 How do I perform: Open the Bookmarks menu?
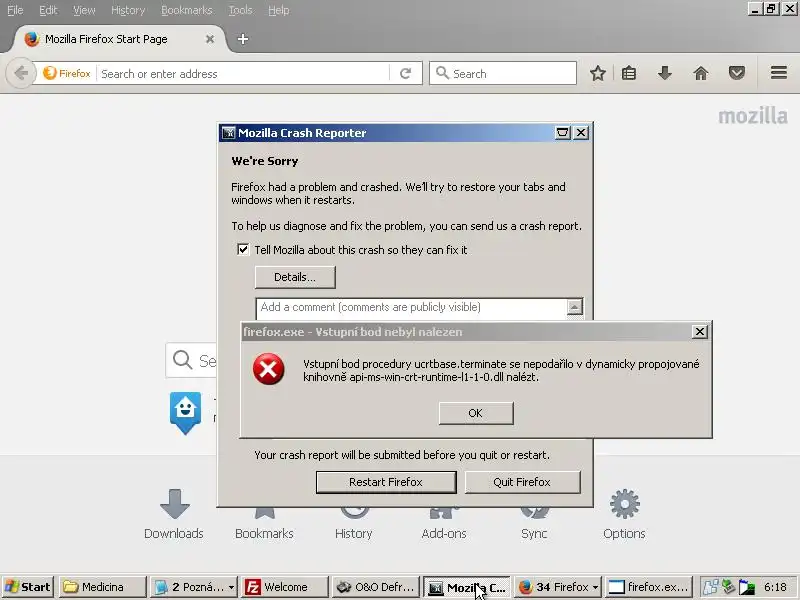[187, 10]
